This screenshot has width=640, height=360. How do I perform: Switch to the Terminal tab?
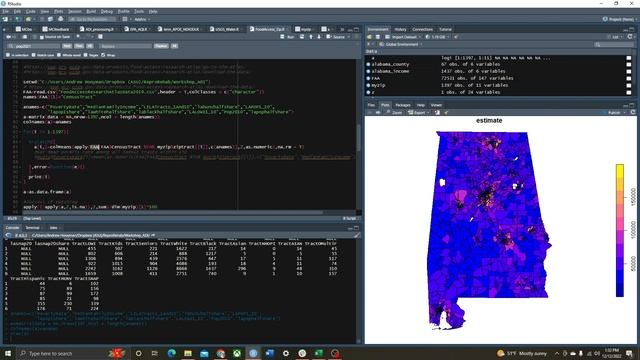33,228
